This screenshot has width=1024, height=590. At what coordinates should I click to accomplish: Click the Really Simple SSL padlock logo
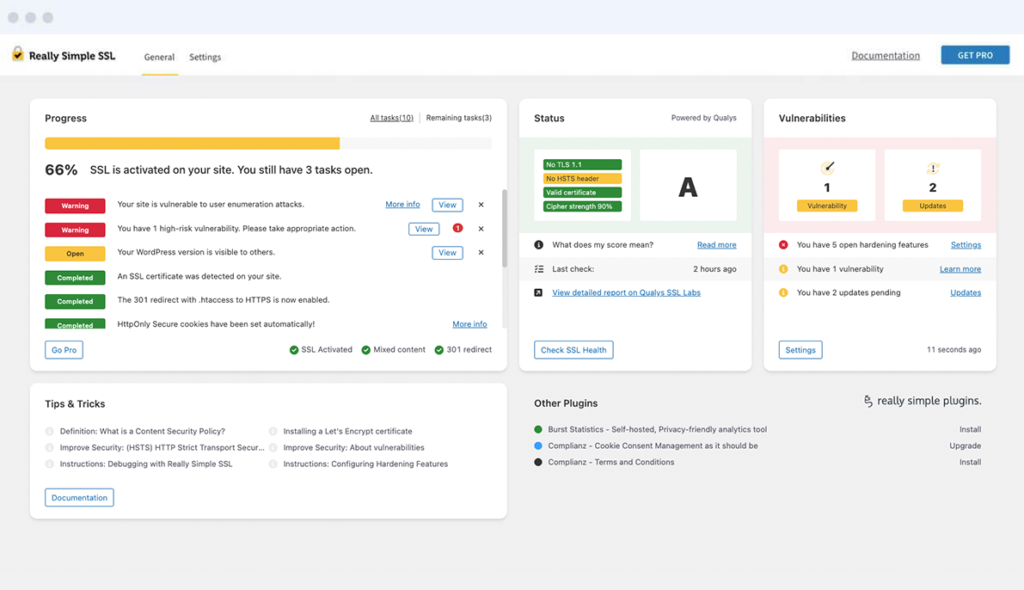(x=17, y=55)
